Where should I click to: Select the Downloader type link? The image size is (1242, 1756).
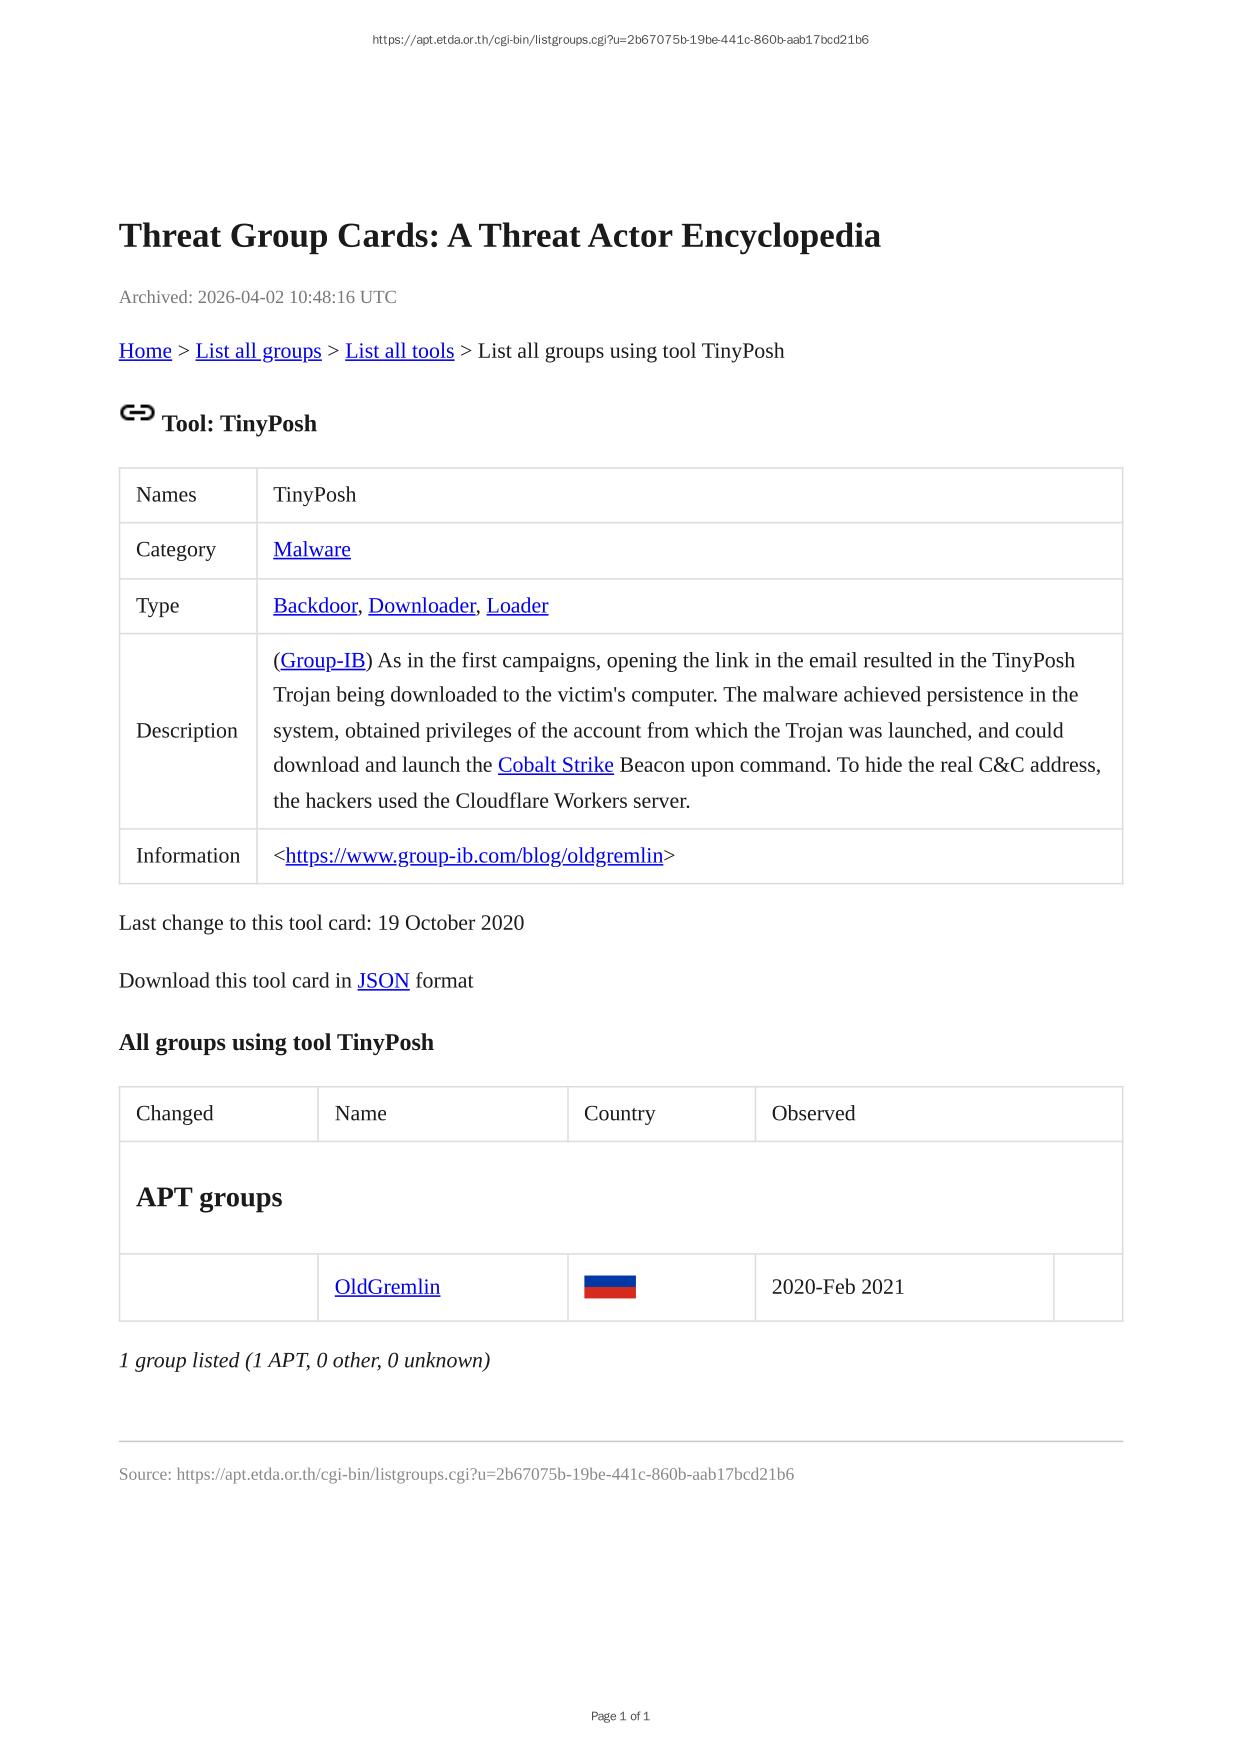tap(422, 605)
